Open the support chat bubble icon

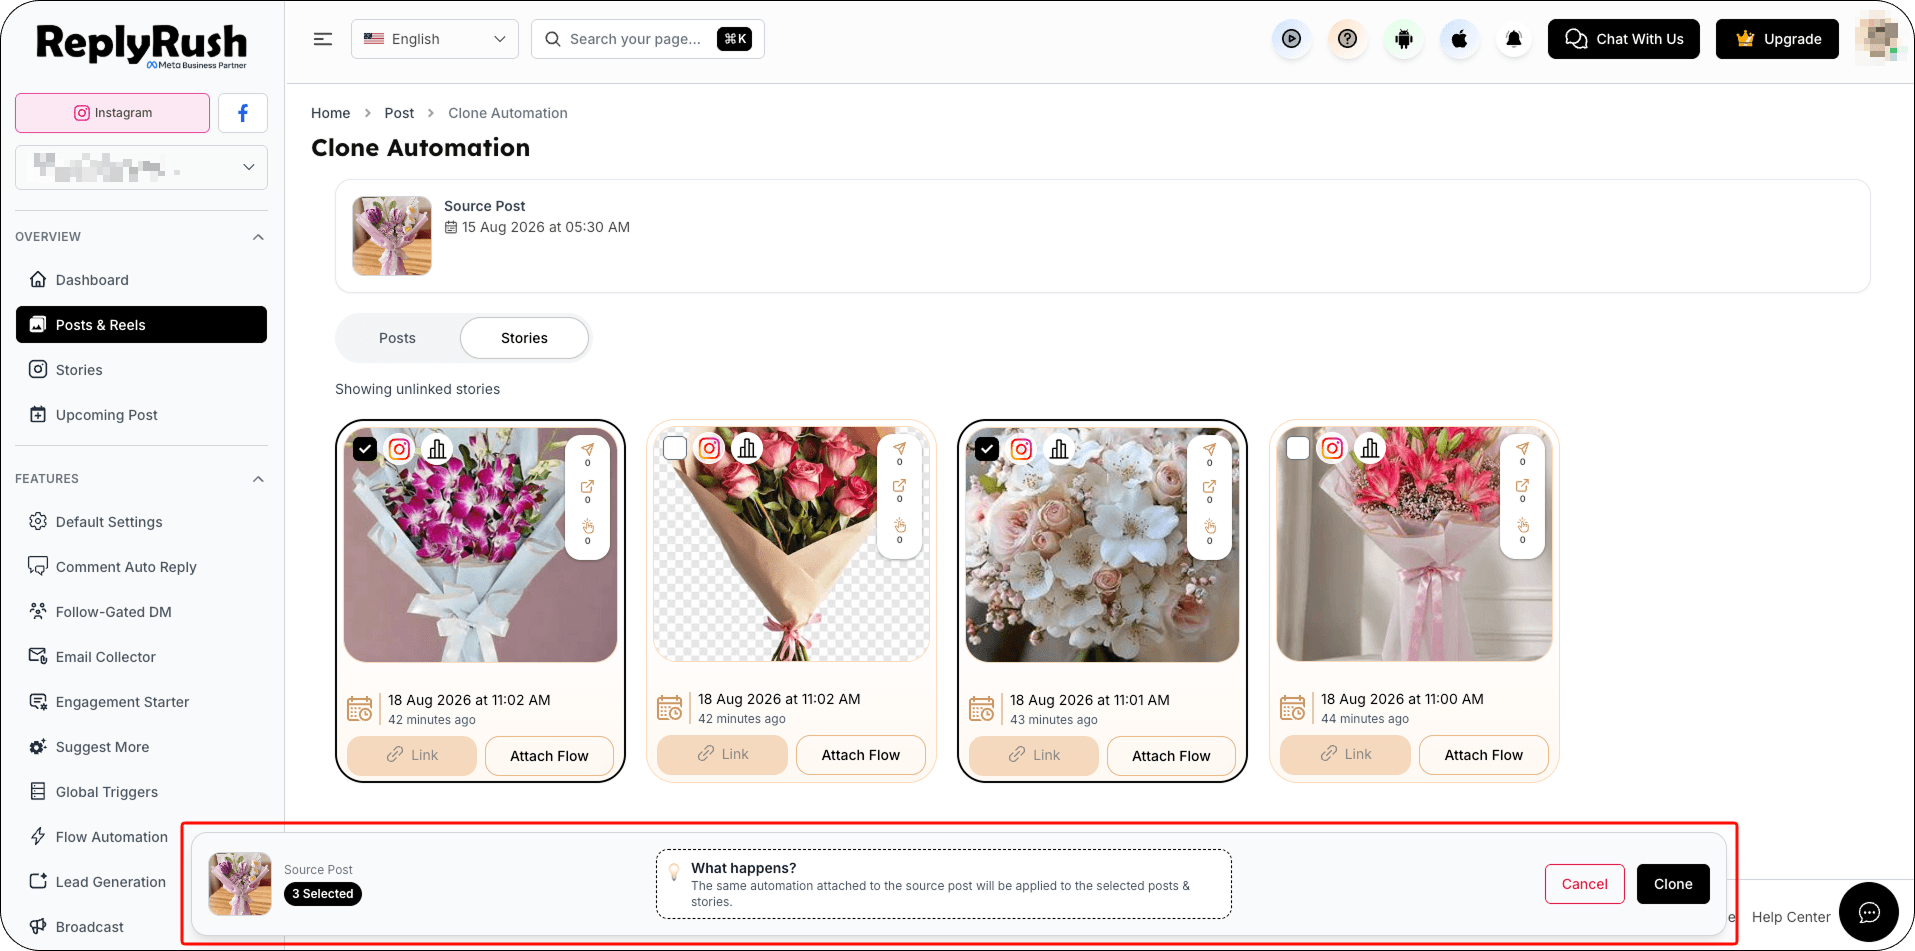point(1869,912)
